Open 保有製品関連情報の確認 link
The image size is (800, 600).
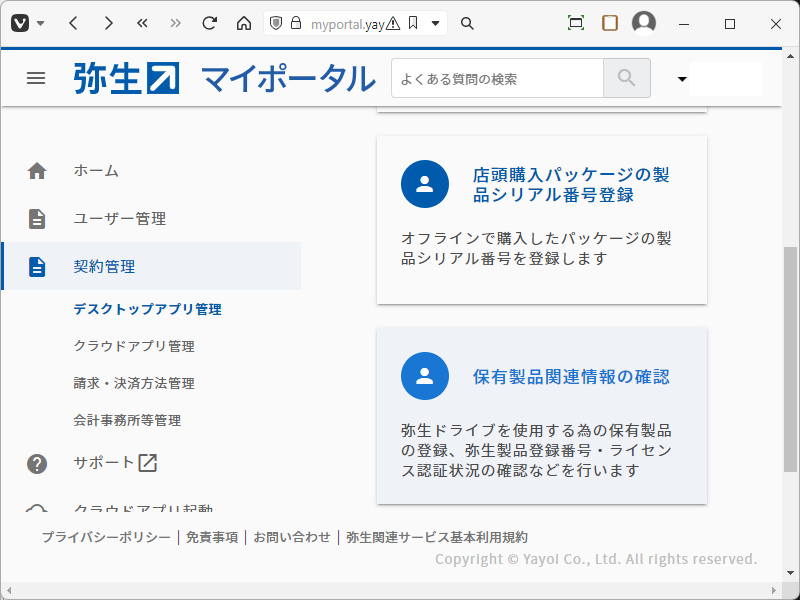tap(571, 377)
